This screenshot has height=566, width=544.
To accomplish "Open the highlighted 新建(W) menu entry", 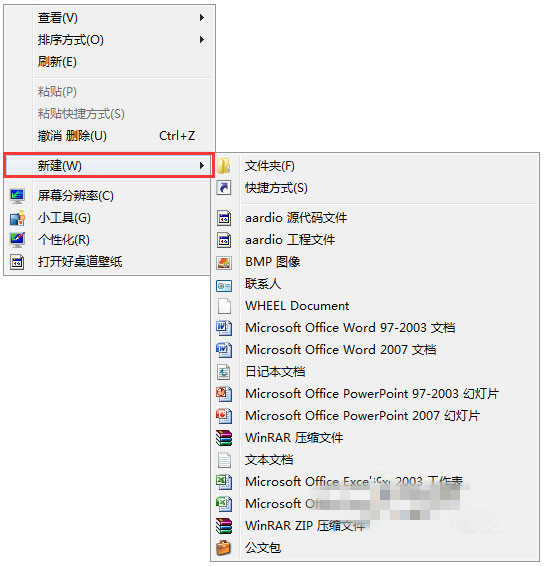I will (x=109, y=166).
